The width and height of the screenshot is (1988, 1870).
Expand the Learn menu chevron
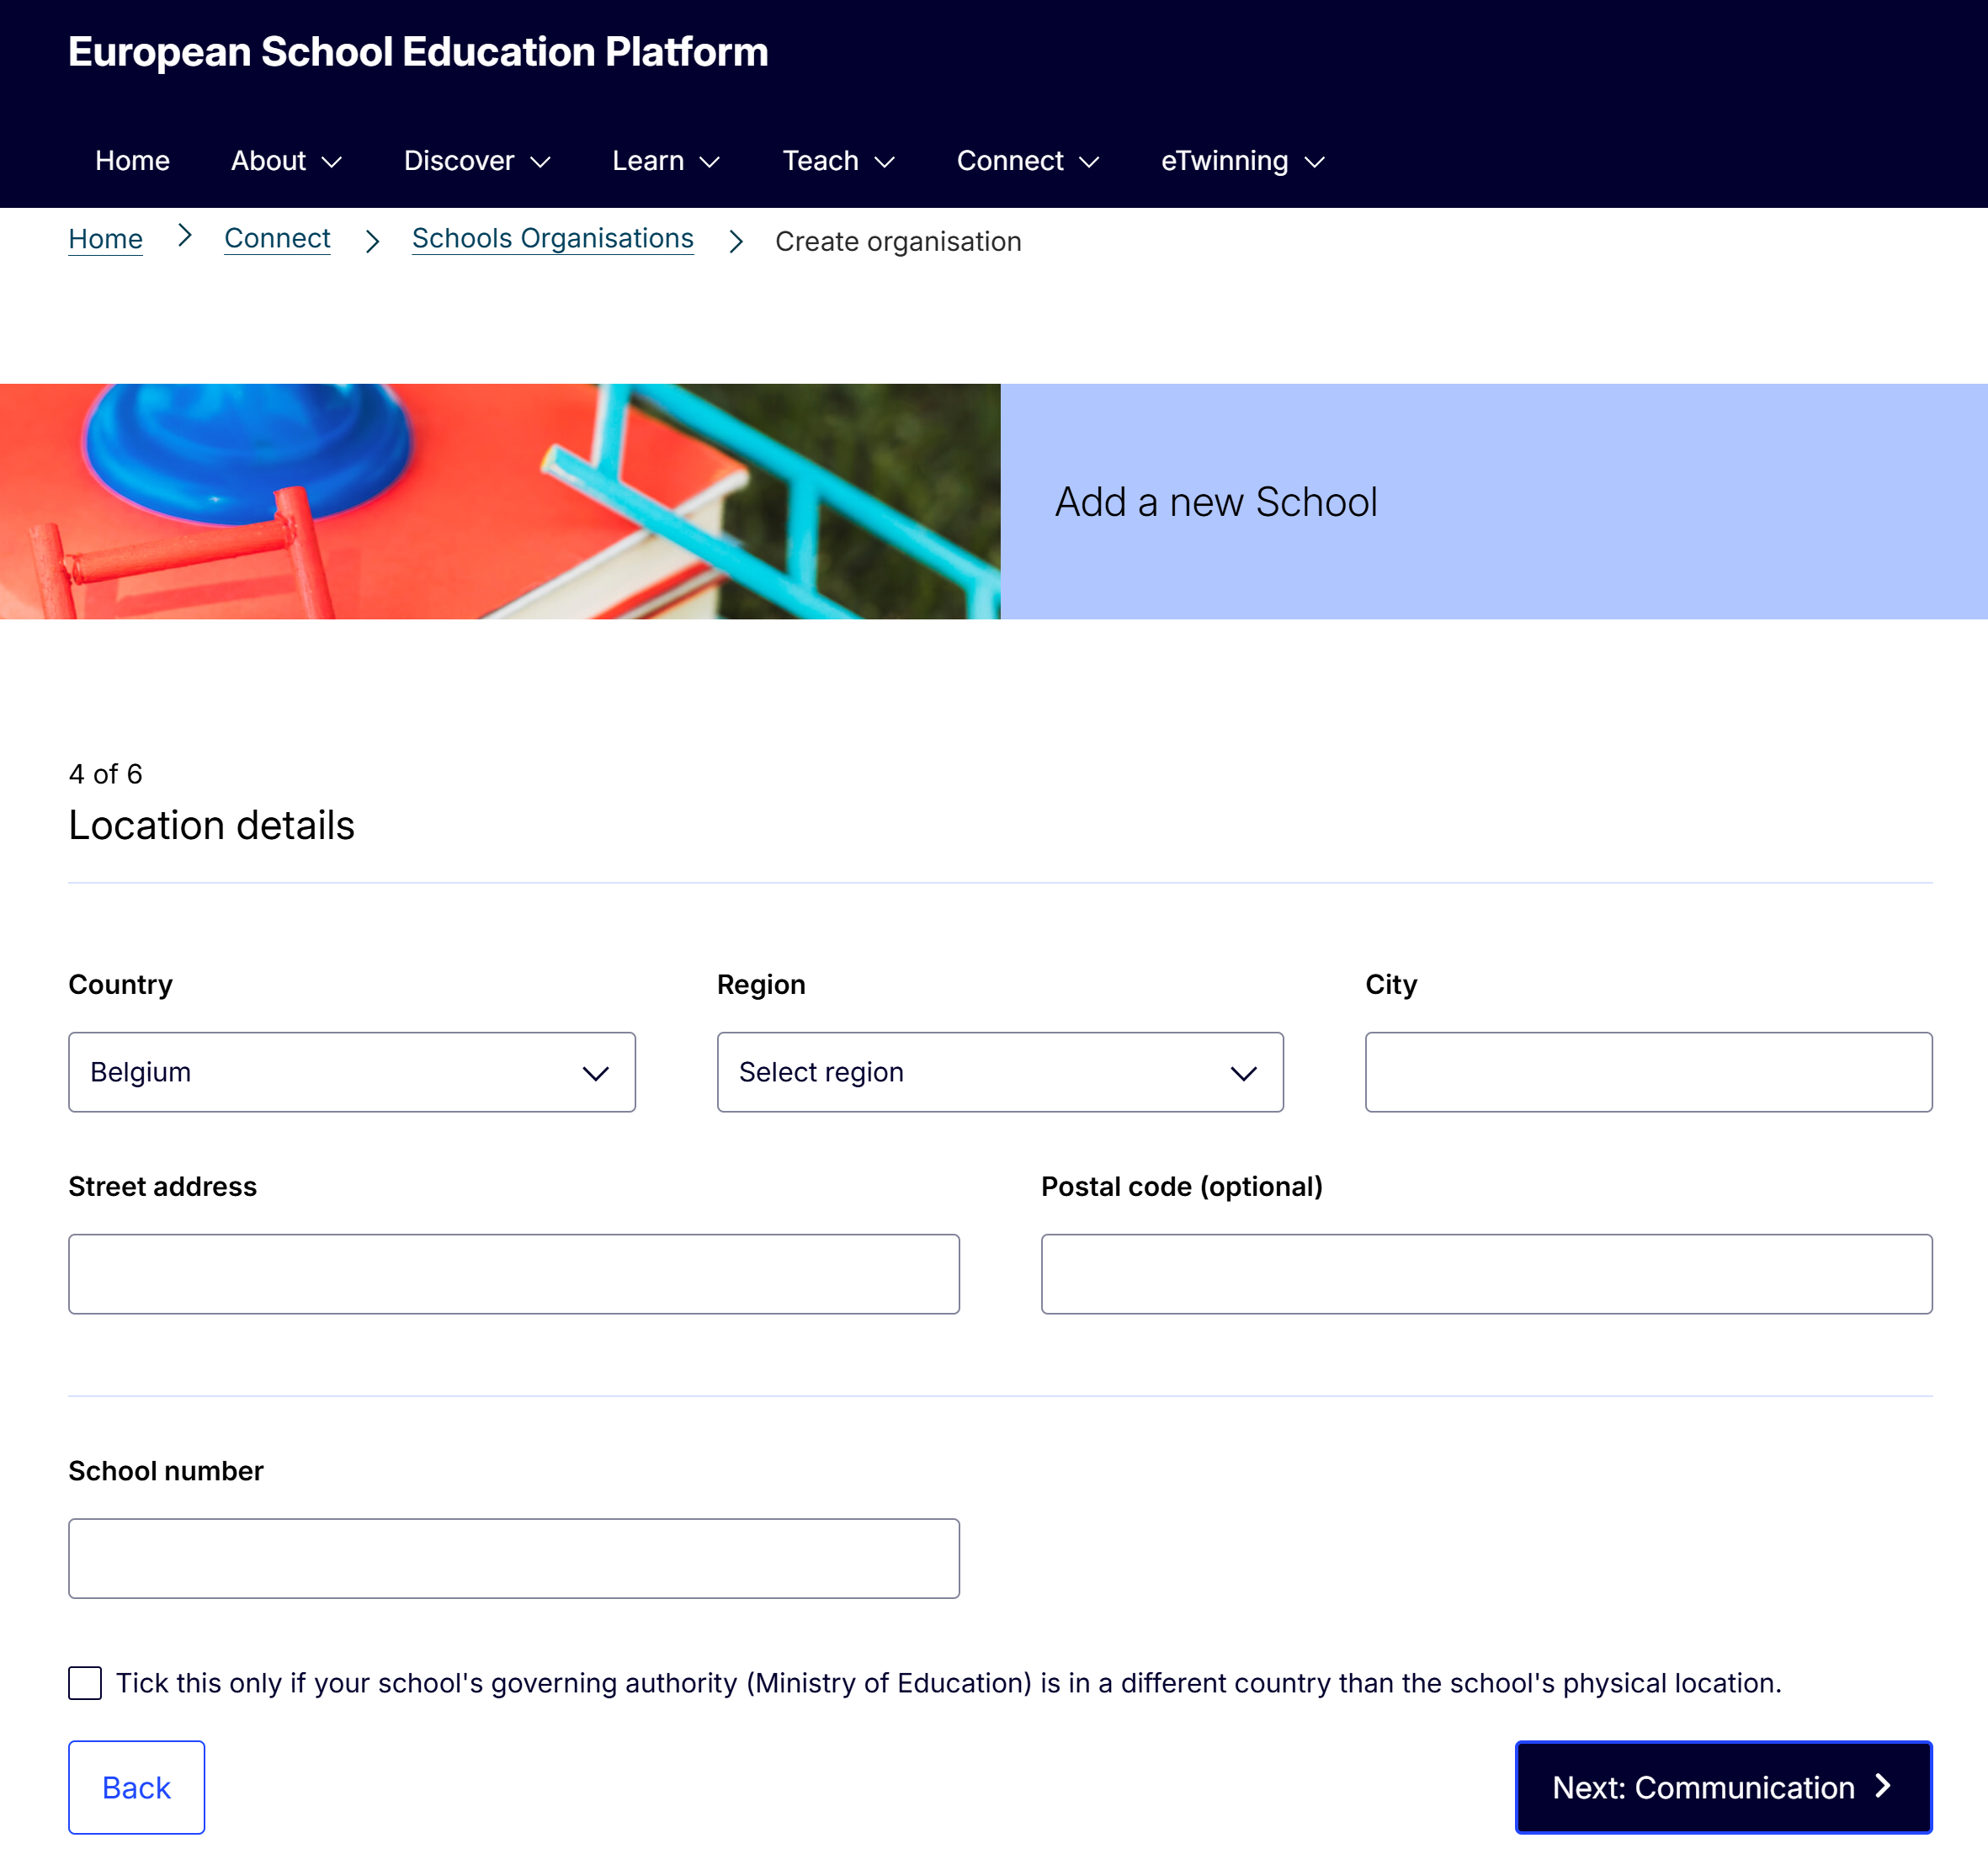point(710,162)
